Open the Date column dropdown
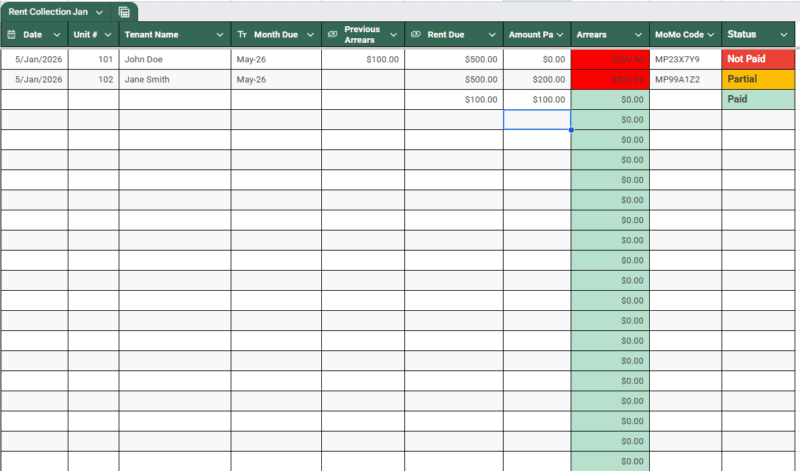 click(57, 35)
